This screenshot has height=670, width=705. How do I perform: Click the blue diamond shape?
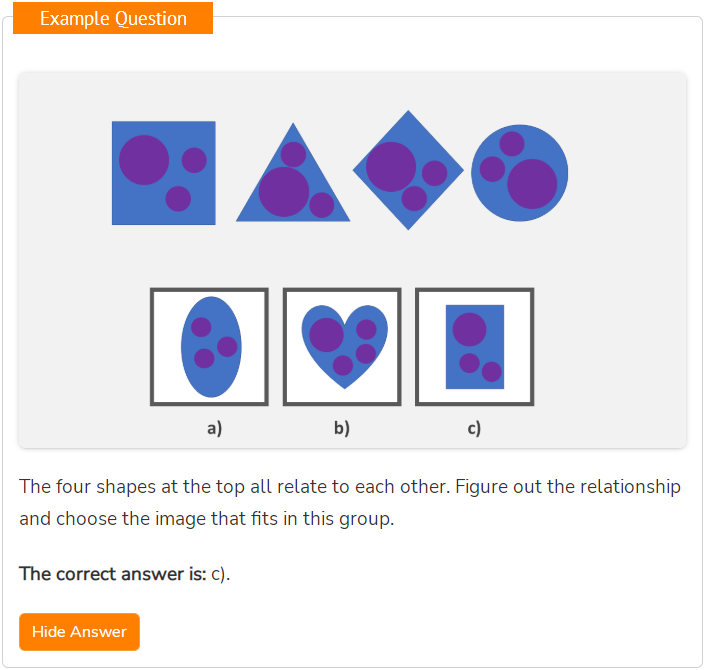point(408,170)
